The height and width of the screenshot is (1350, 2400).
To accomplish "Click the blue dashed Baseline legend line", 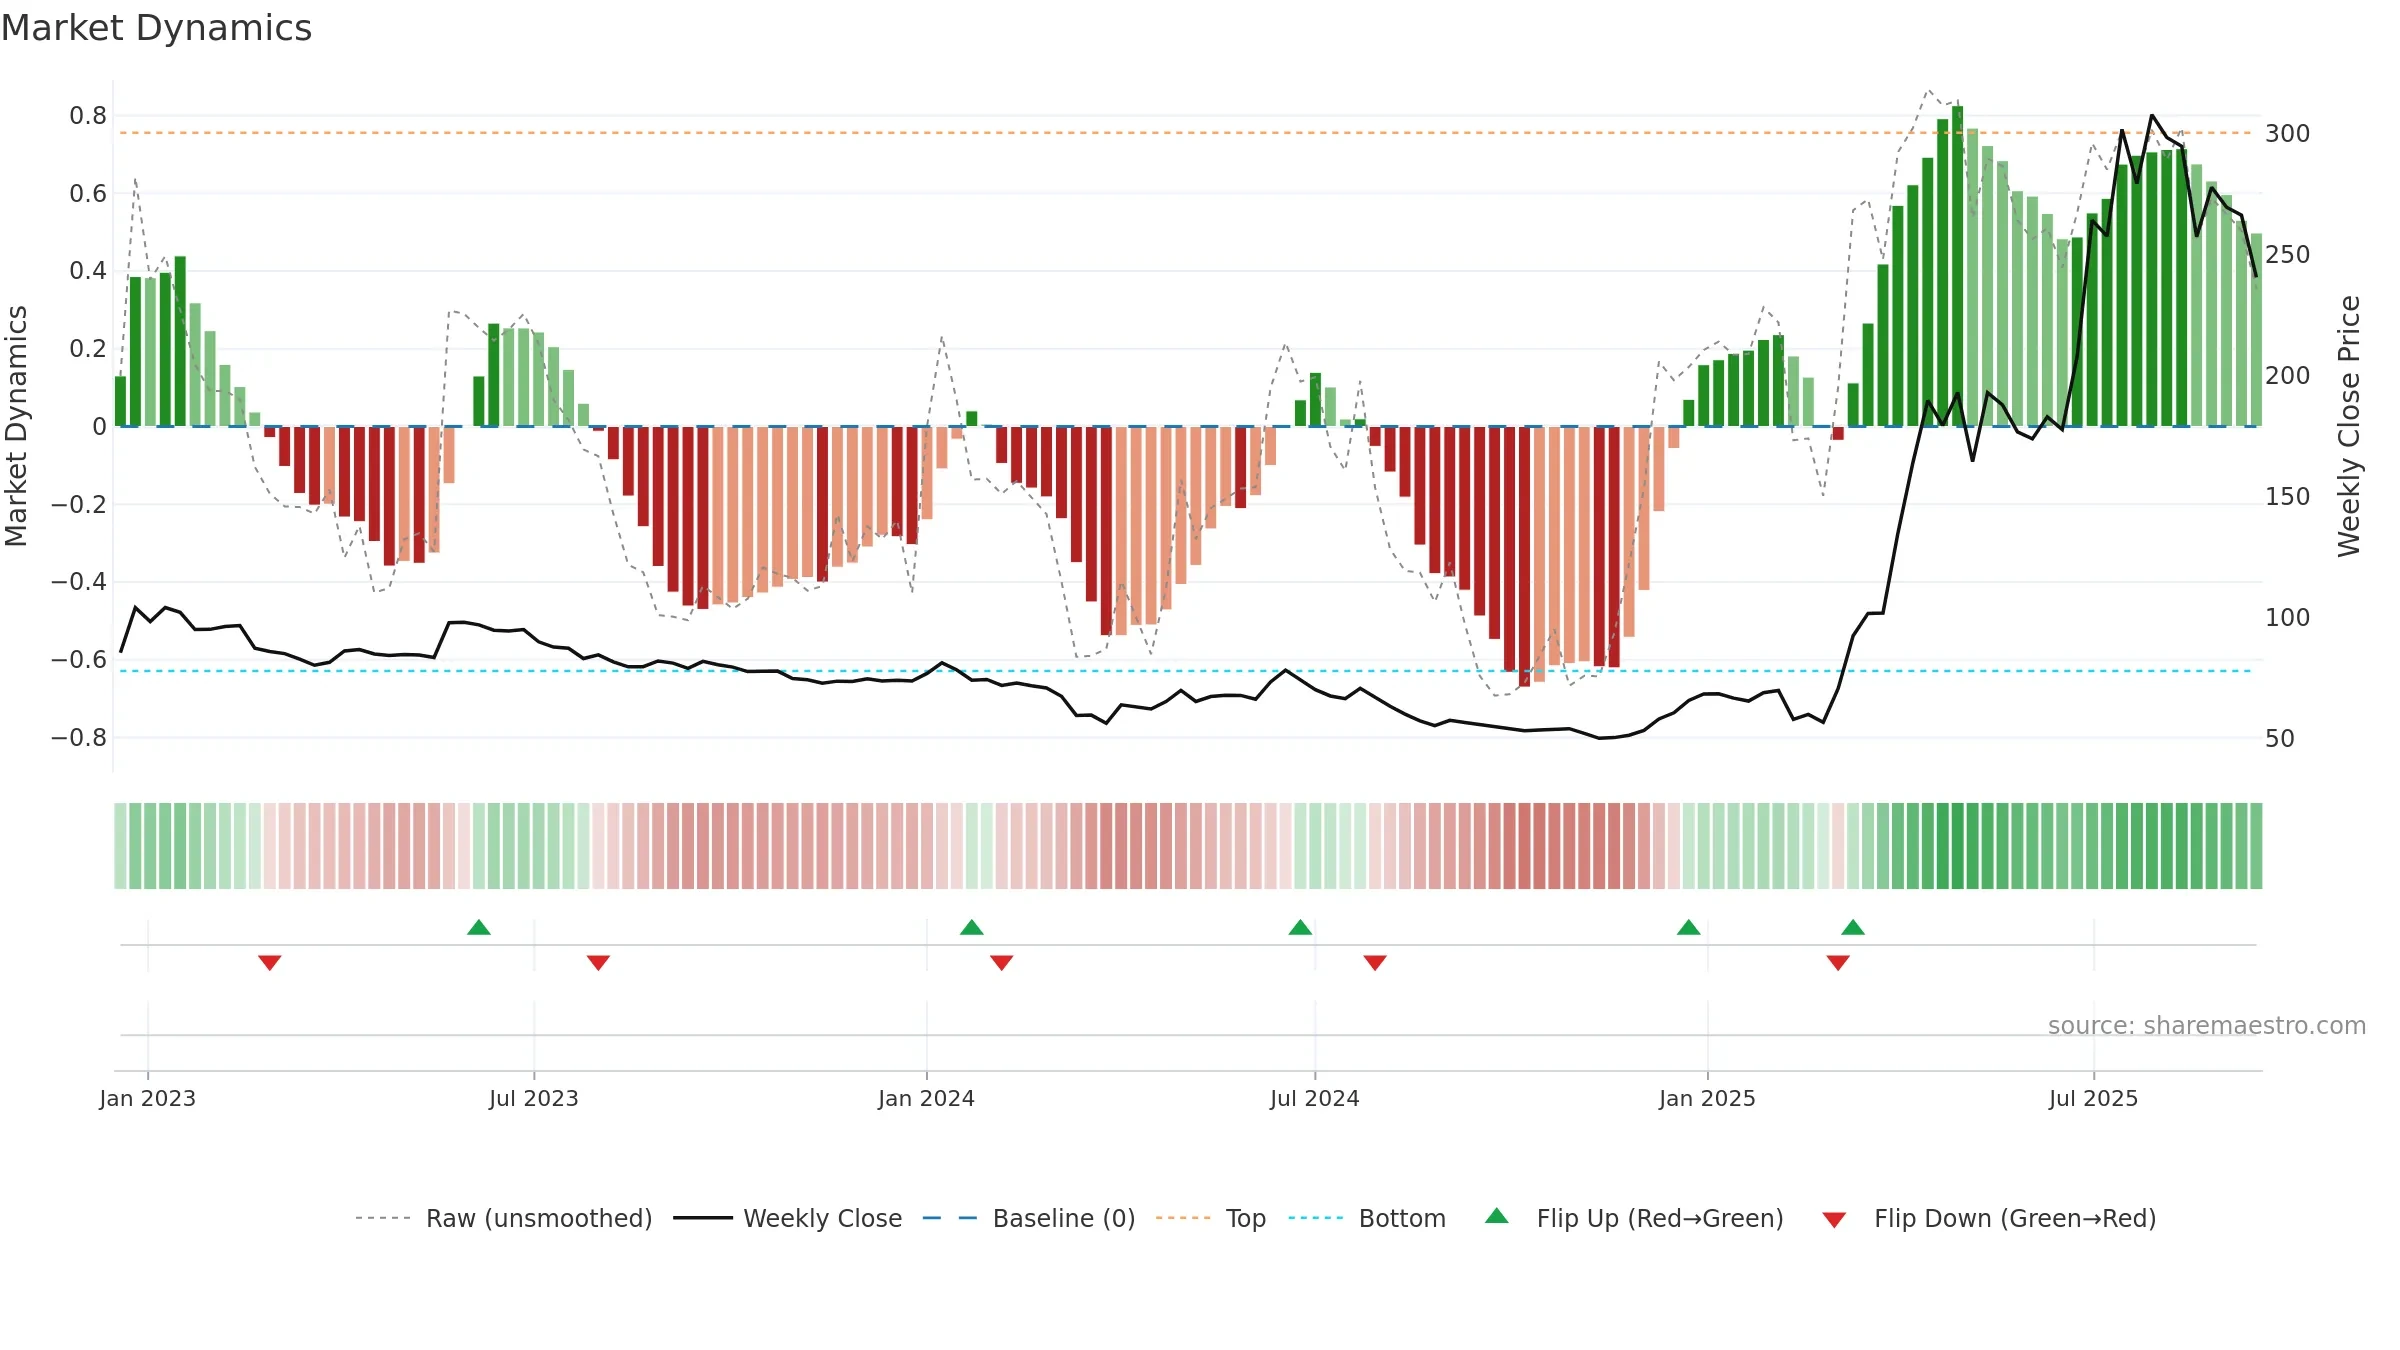I will [950, 1218].
